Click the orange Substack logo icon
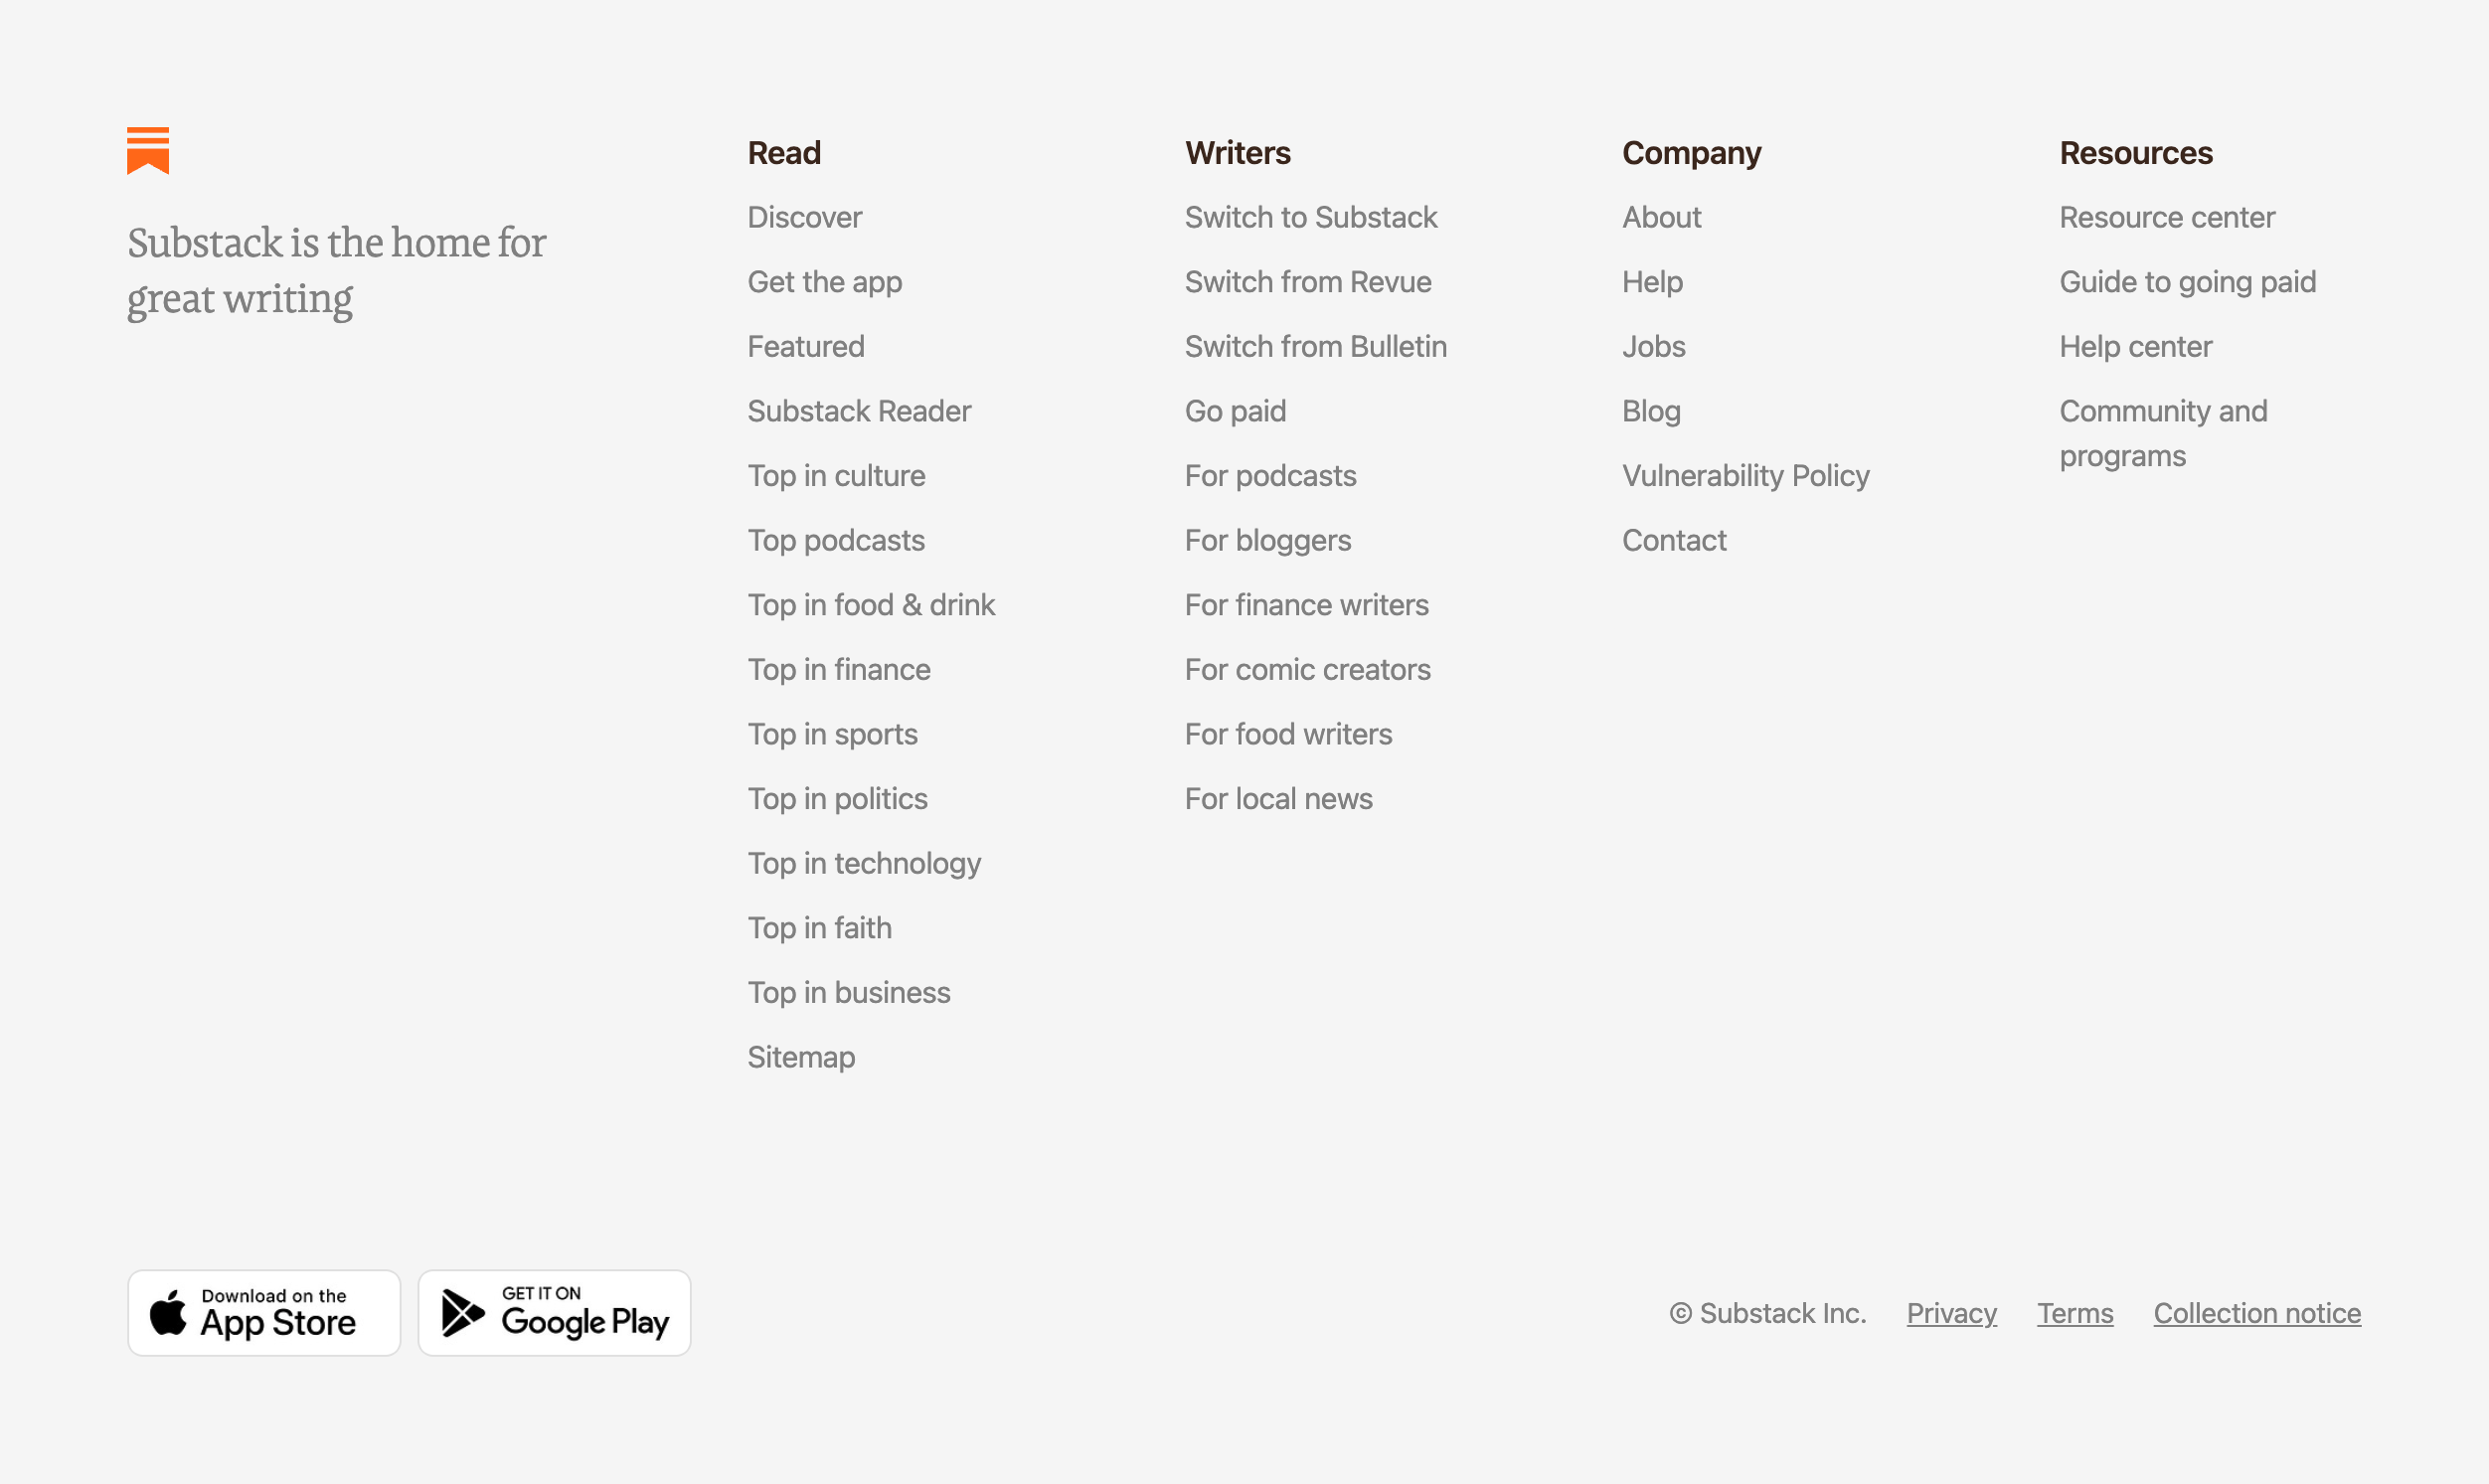 (148, 150)
